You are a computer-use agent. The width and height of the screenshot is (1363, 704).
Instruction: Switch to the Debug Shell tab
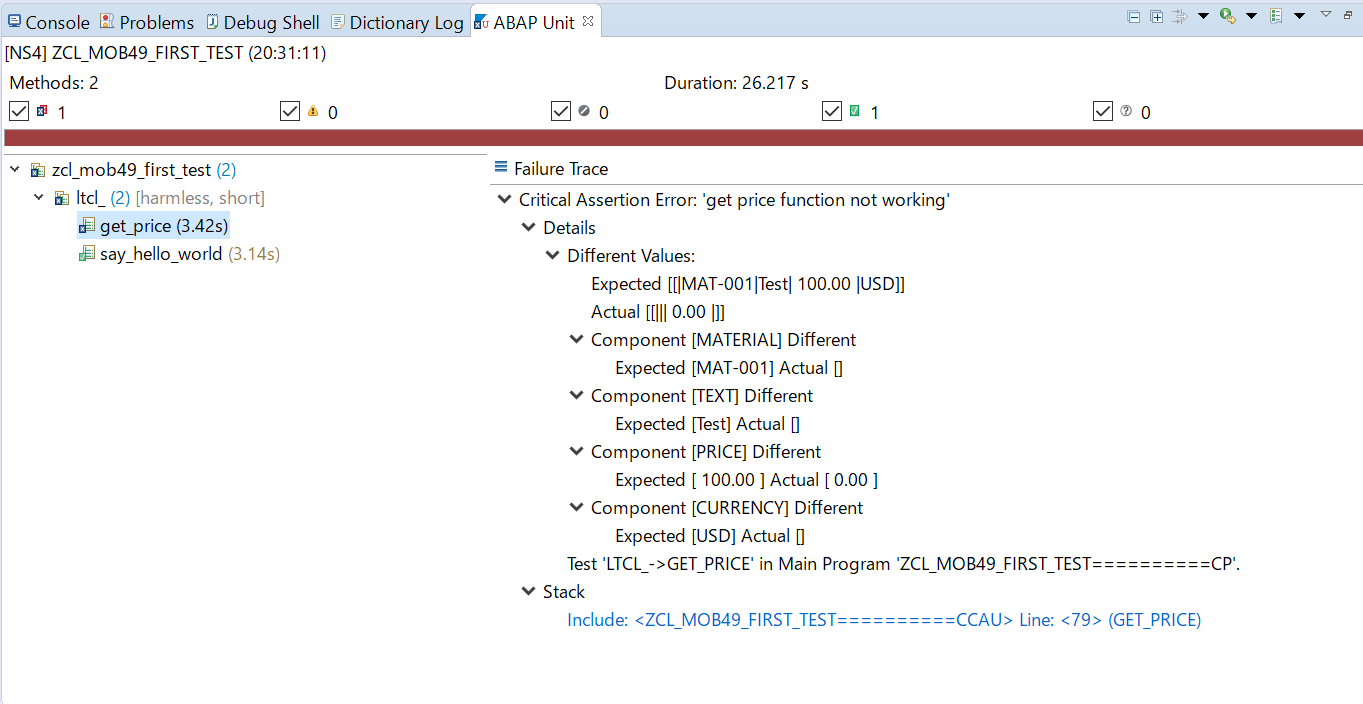tap(263, 22)
